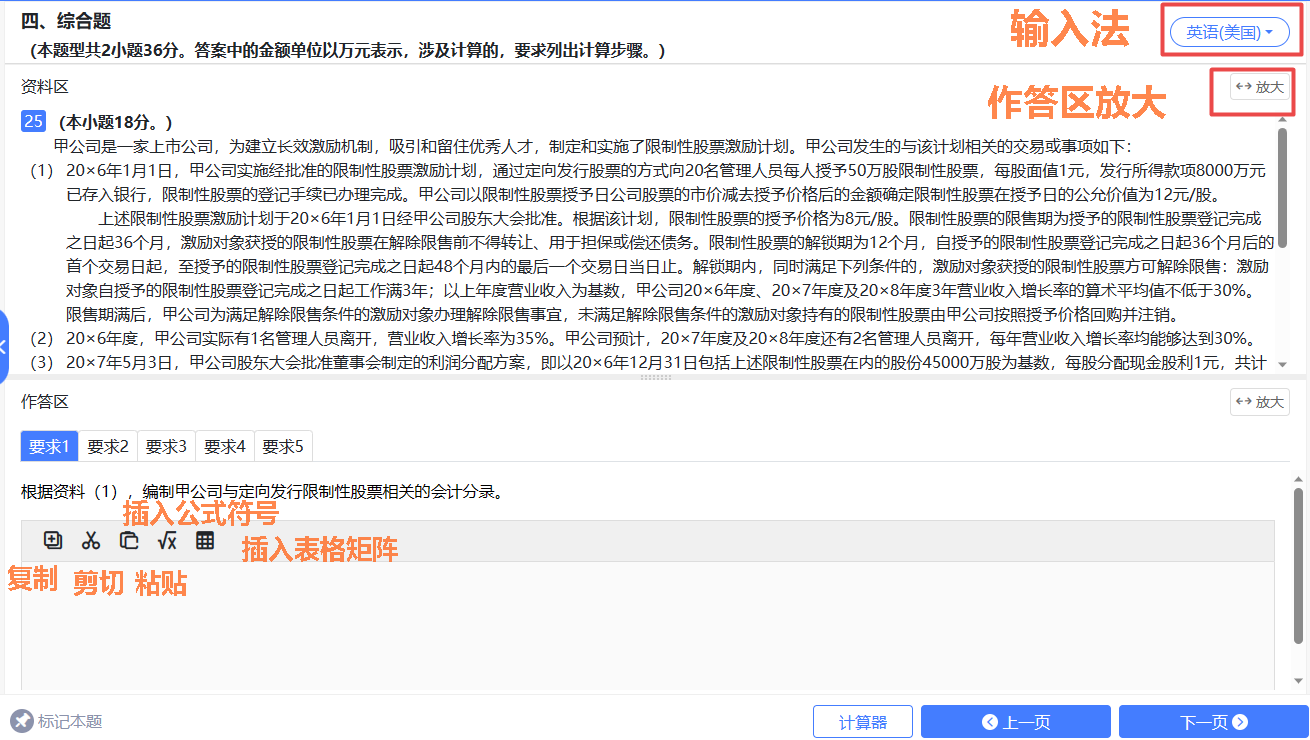The image size is (1310, 740).
Task: Click the blue question number 25 badge
Action: pyautogui.click(x=32, y=120)
